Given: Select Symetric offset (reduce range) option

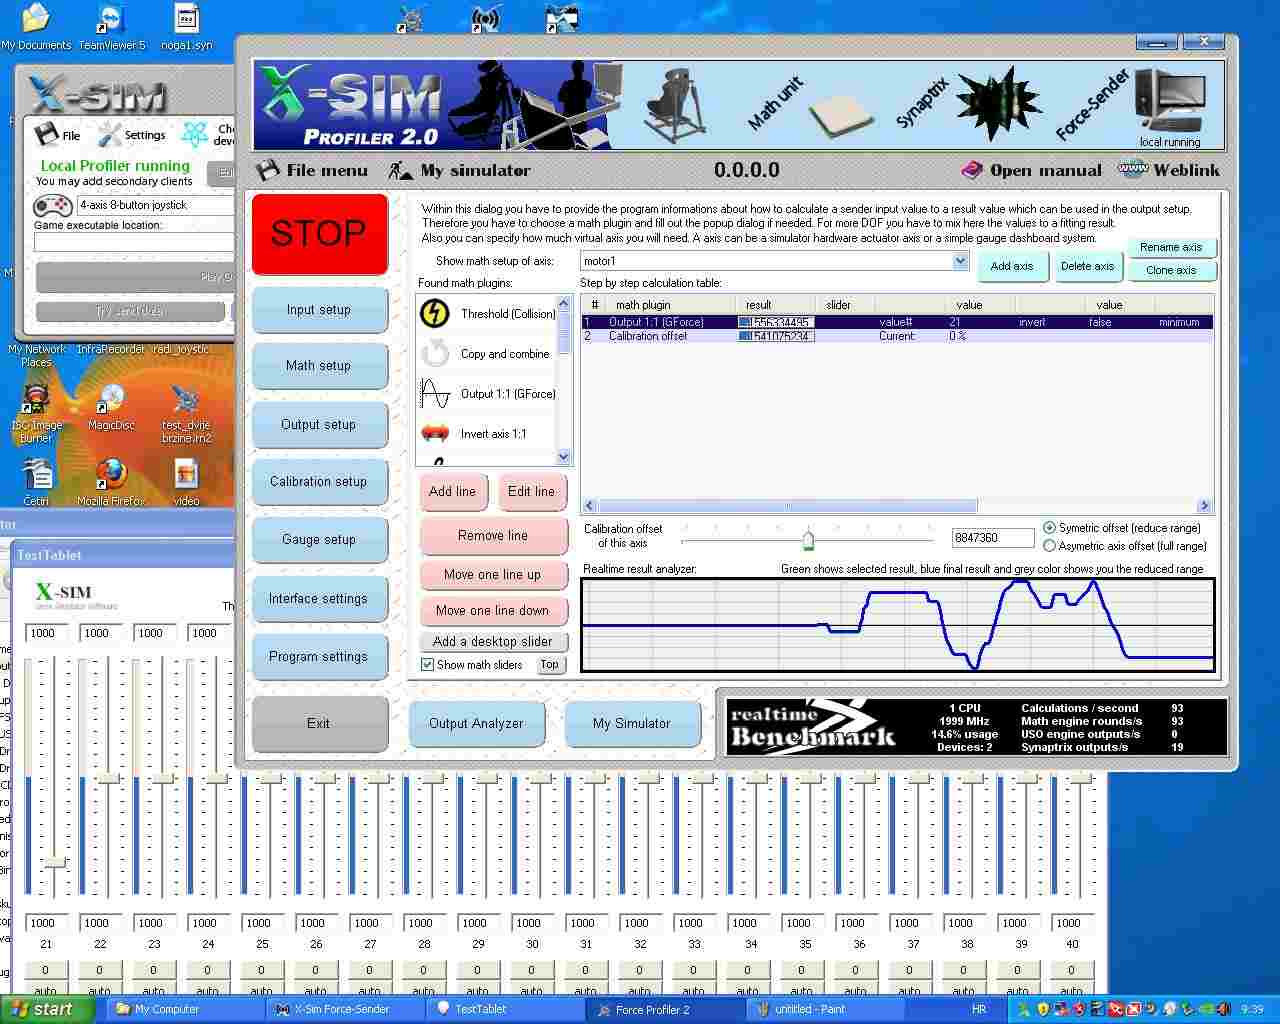Looking at the screenshot, I should click(x=1049, y=528).
